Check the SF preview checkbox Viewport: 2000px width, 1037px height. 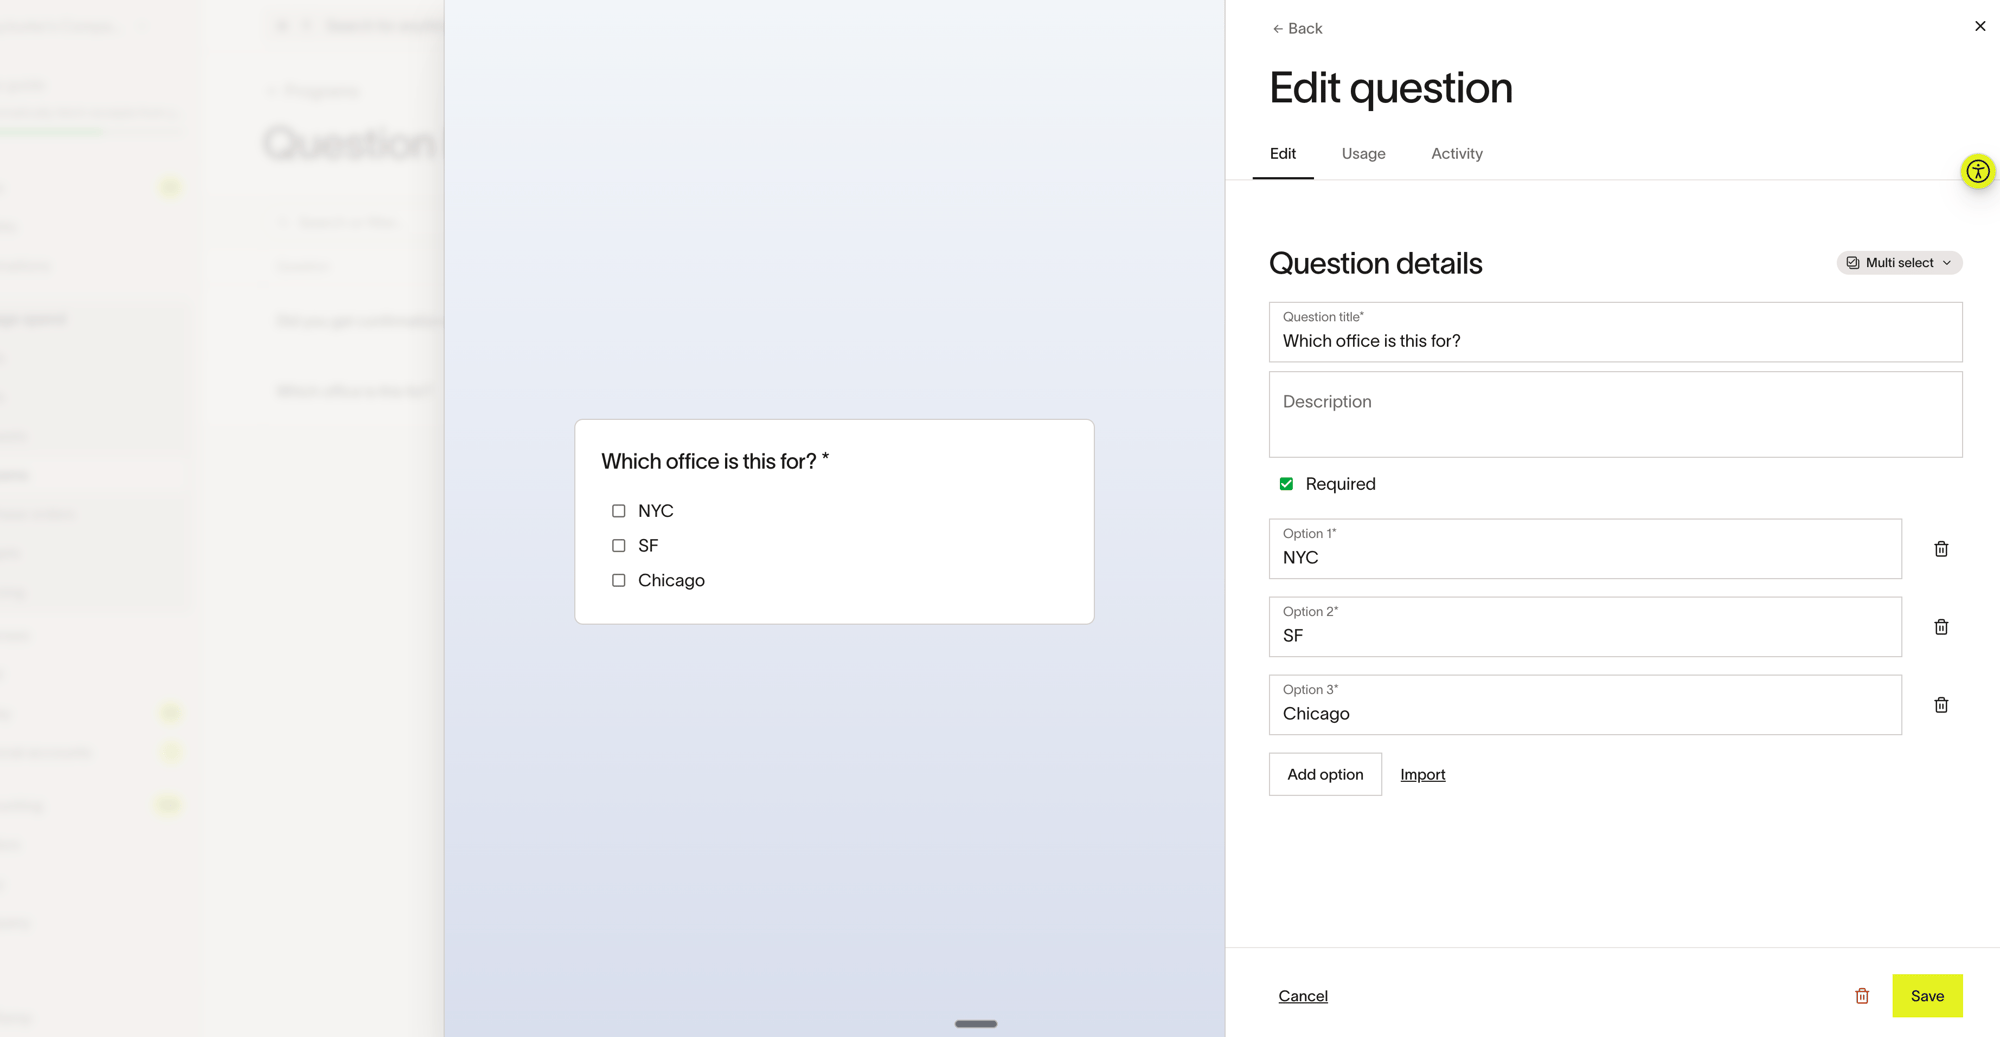[x=618, y=546]
